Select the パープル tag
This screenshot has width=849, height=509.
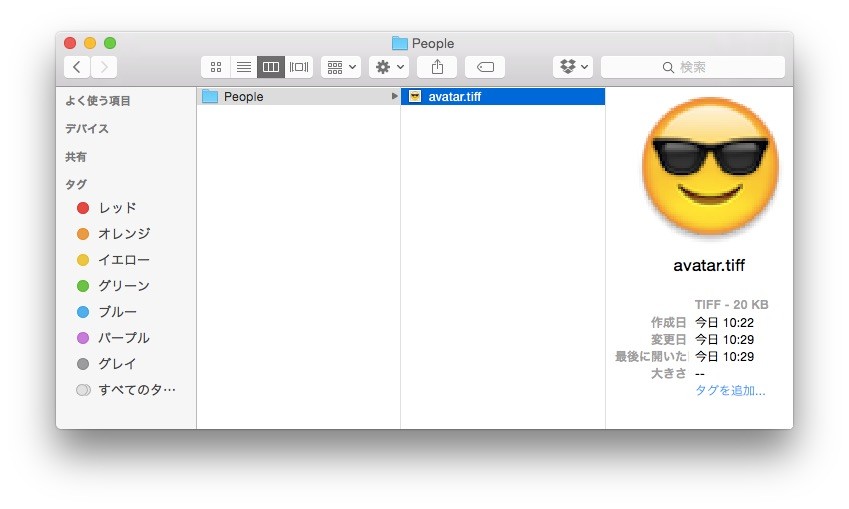[126, 338]
